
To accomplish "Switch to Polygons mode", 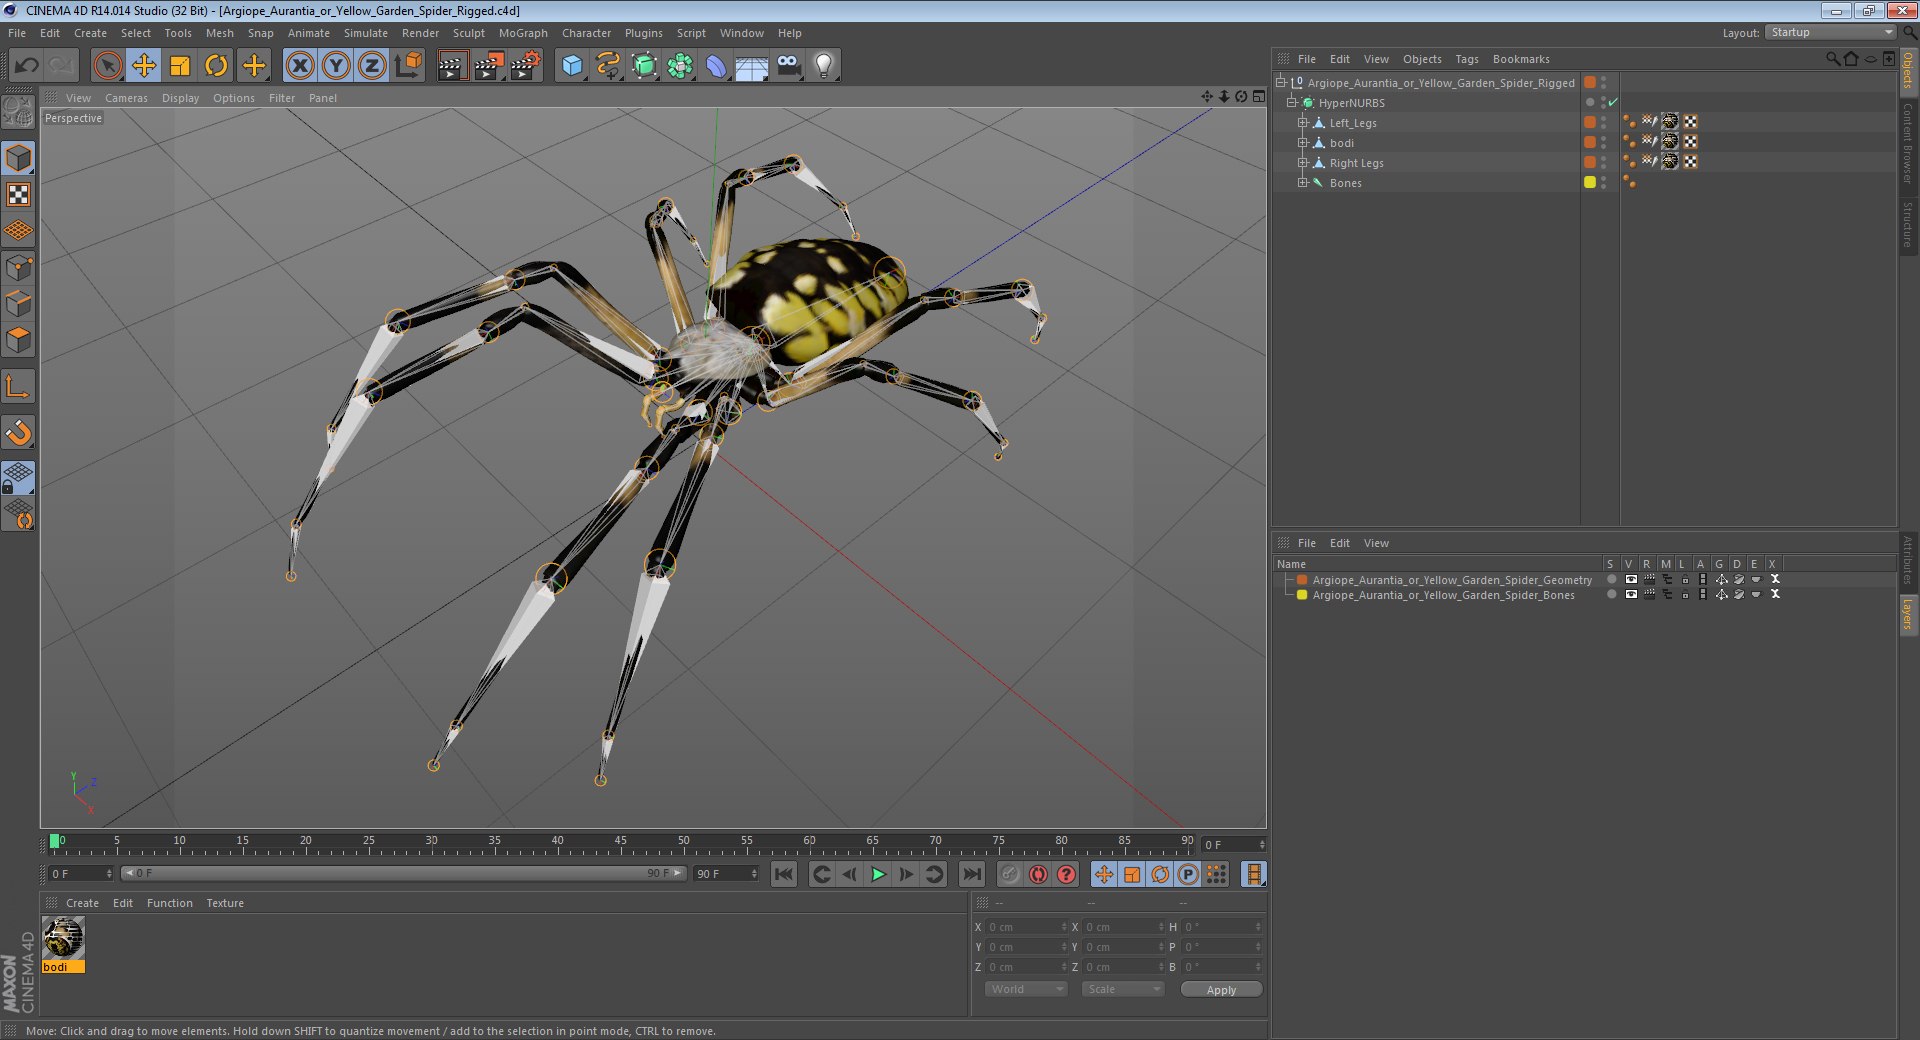I will tap(18, 340).
